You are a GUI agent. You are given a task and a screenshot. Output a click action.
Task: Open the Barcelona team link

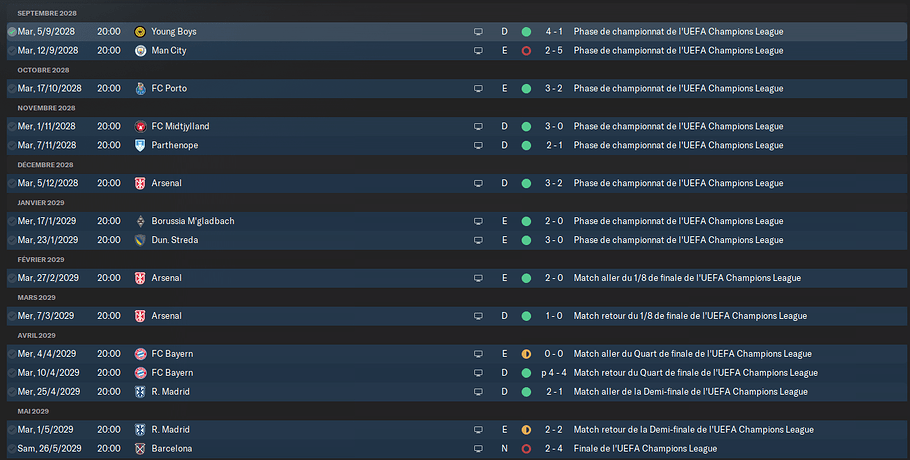[172, 449]
